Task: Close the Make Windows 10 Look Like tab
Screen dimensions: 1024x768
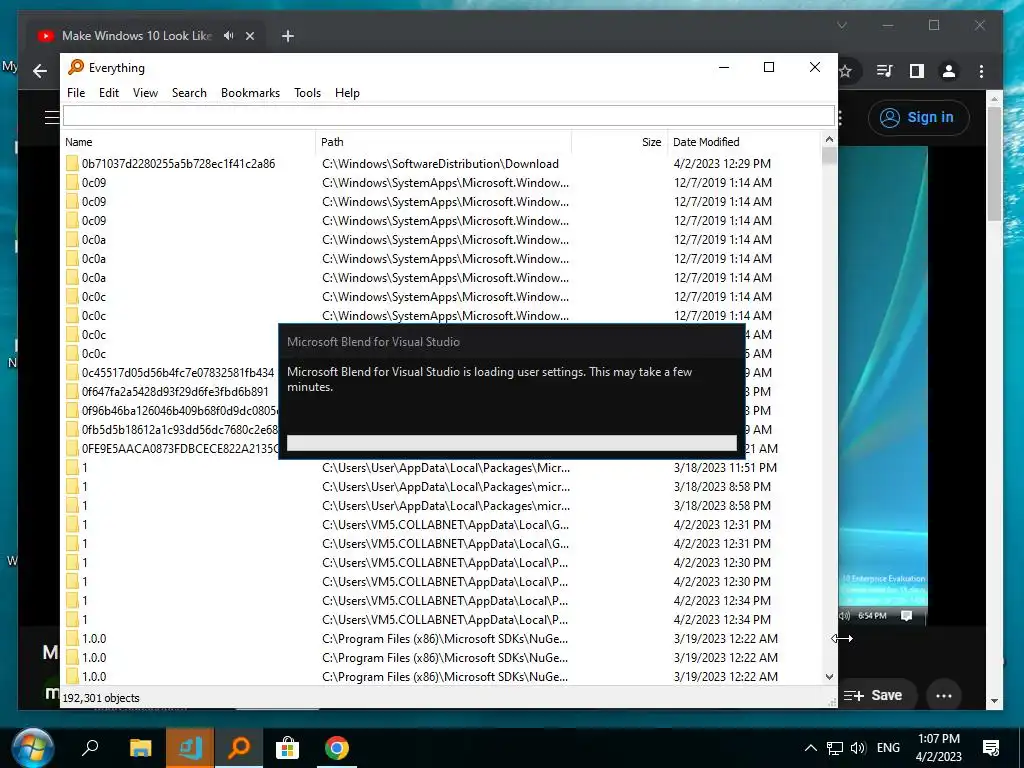Action: click(249, 36)
